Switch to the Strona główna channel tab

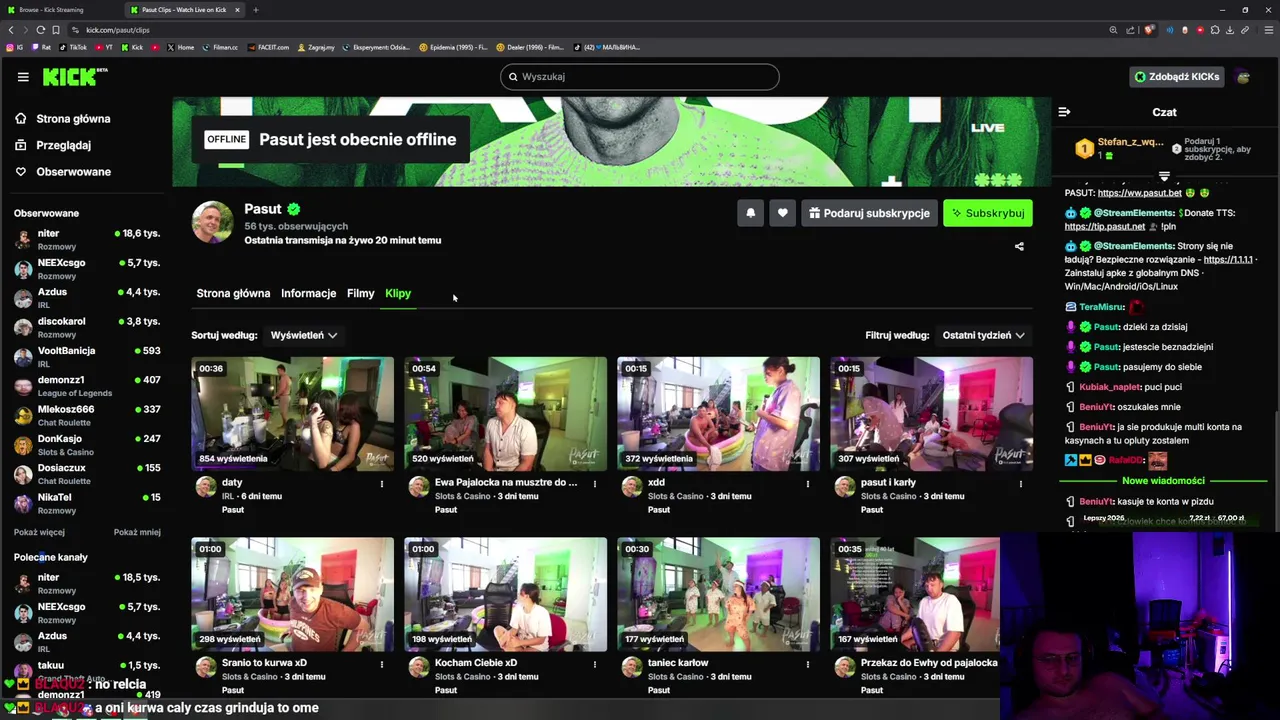point(233,293)
